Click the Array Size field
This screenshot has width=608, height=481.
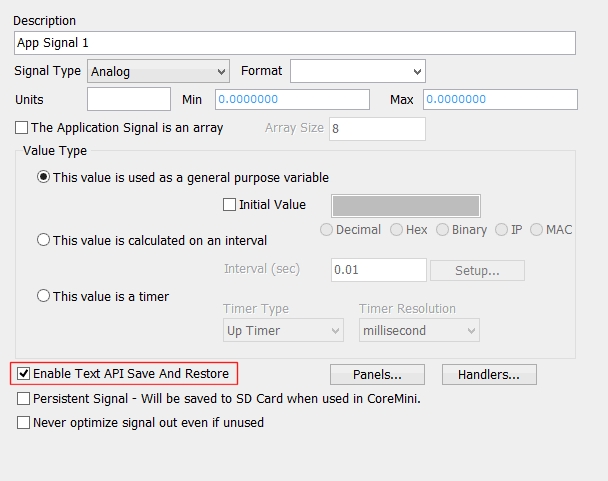376,129
